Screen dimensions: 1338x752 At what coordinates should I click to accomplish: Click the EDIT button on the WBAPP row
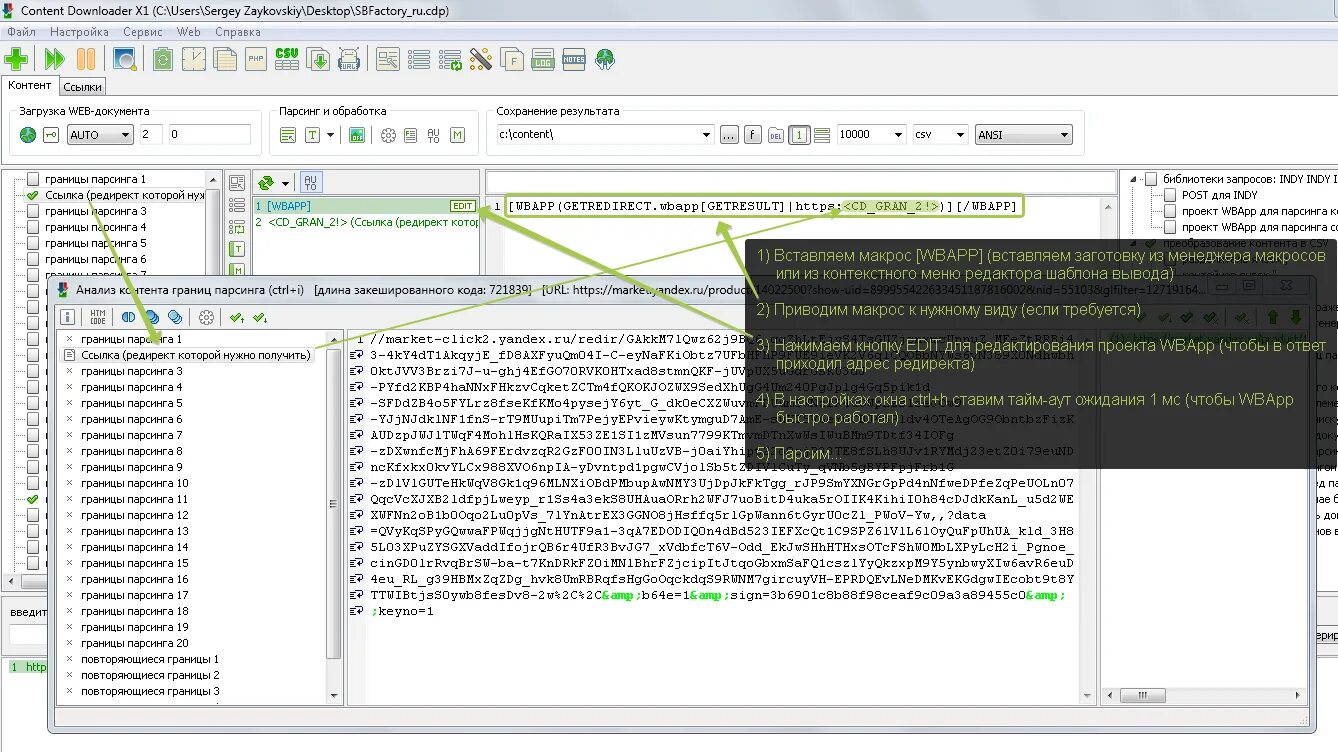point(463,206)
